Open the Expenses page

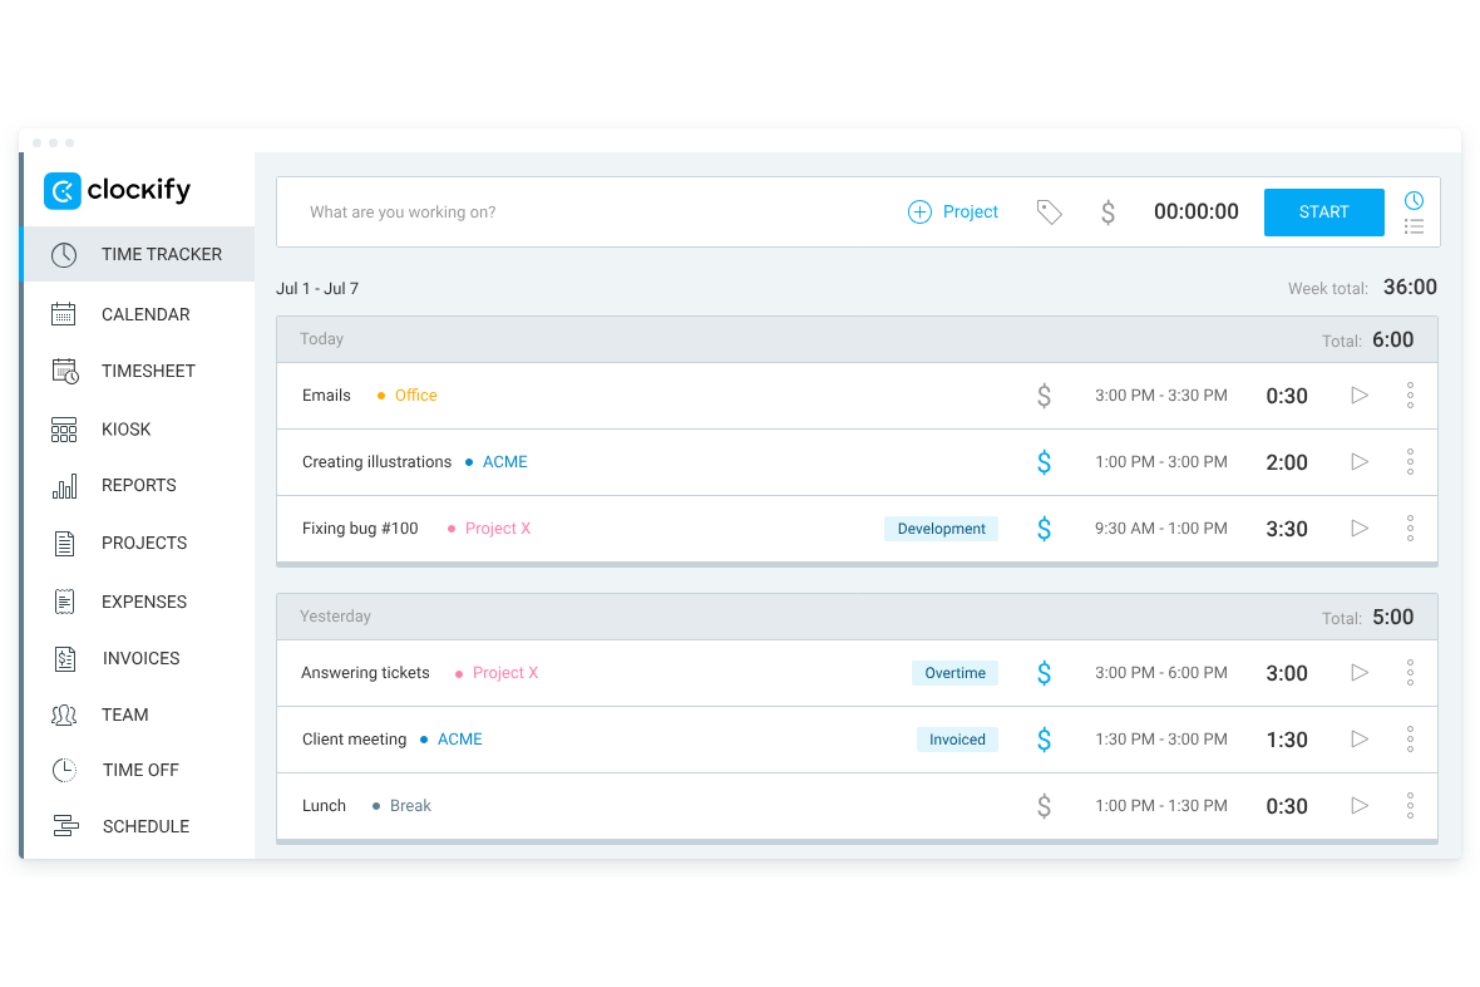click(x=143, y=601)
